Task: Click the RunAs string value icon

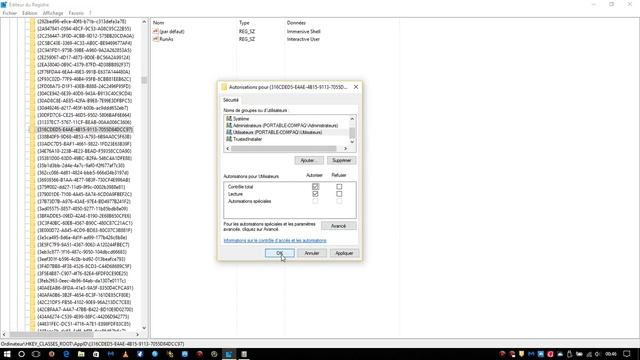Action: coord(156,39)
